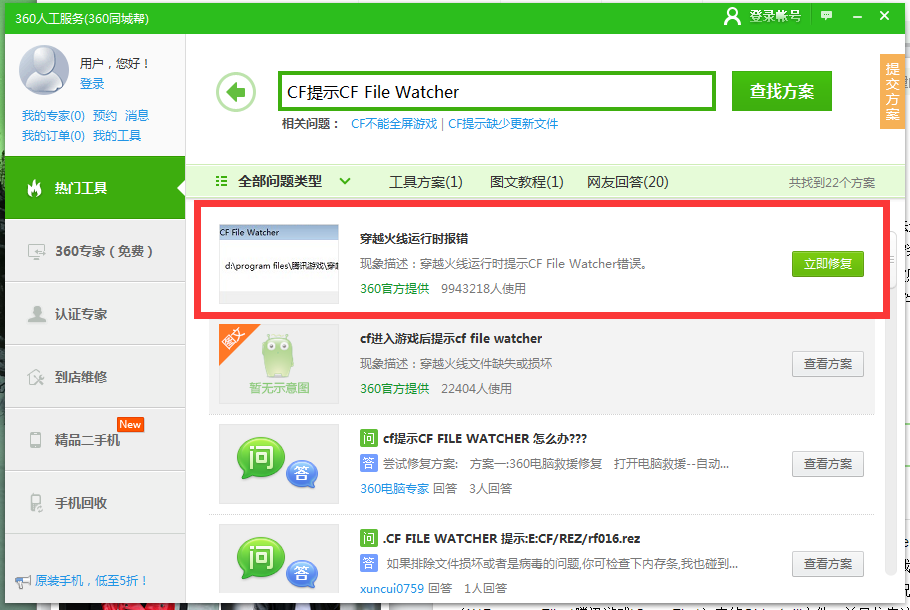This screenshot has height=610, width=910.
Task: Switch to 工具方案(1) tab
Action: pyautogui.click(x=425, y=182)
